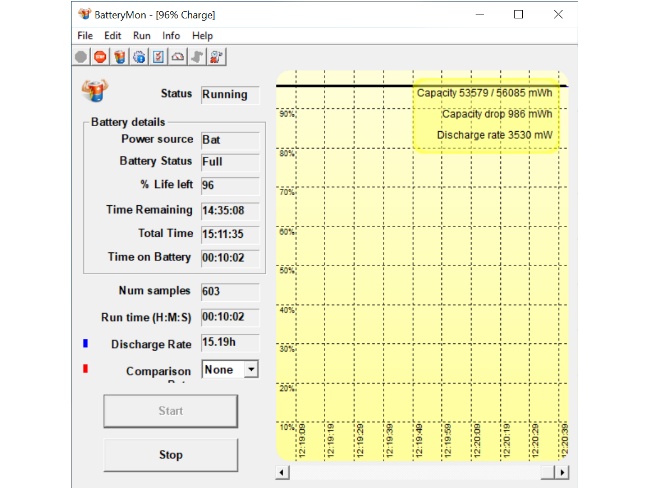Viewport: 650px width, 488px height.
Task: Click the Status field showing Running
Action: tap(230, 95)
